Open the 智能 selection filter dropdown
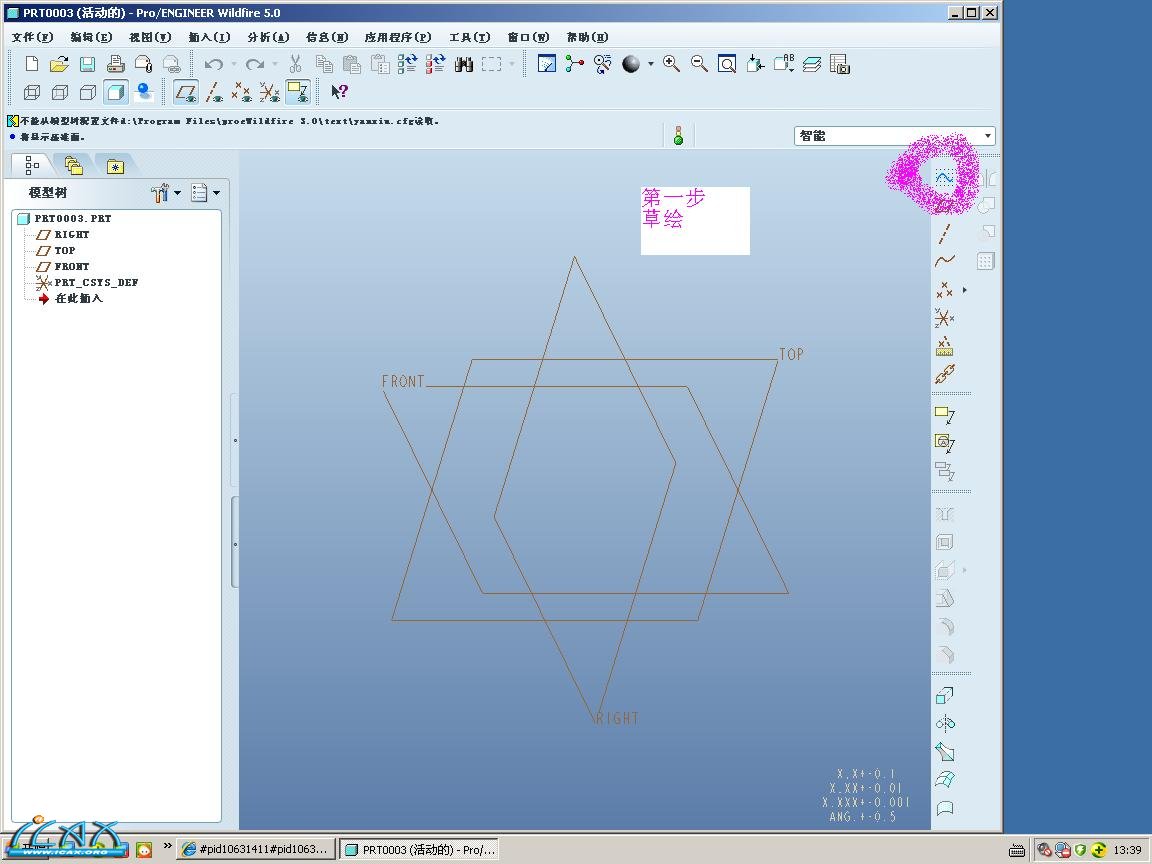 pyautogui.click(x=988, y=136)
